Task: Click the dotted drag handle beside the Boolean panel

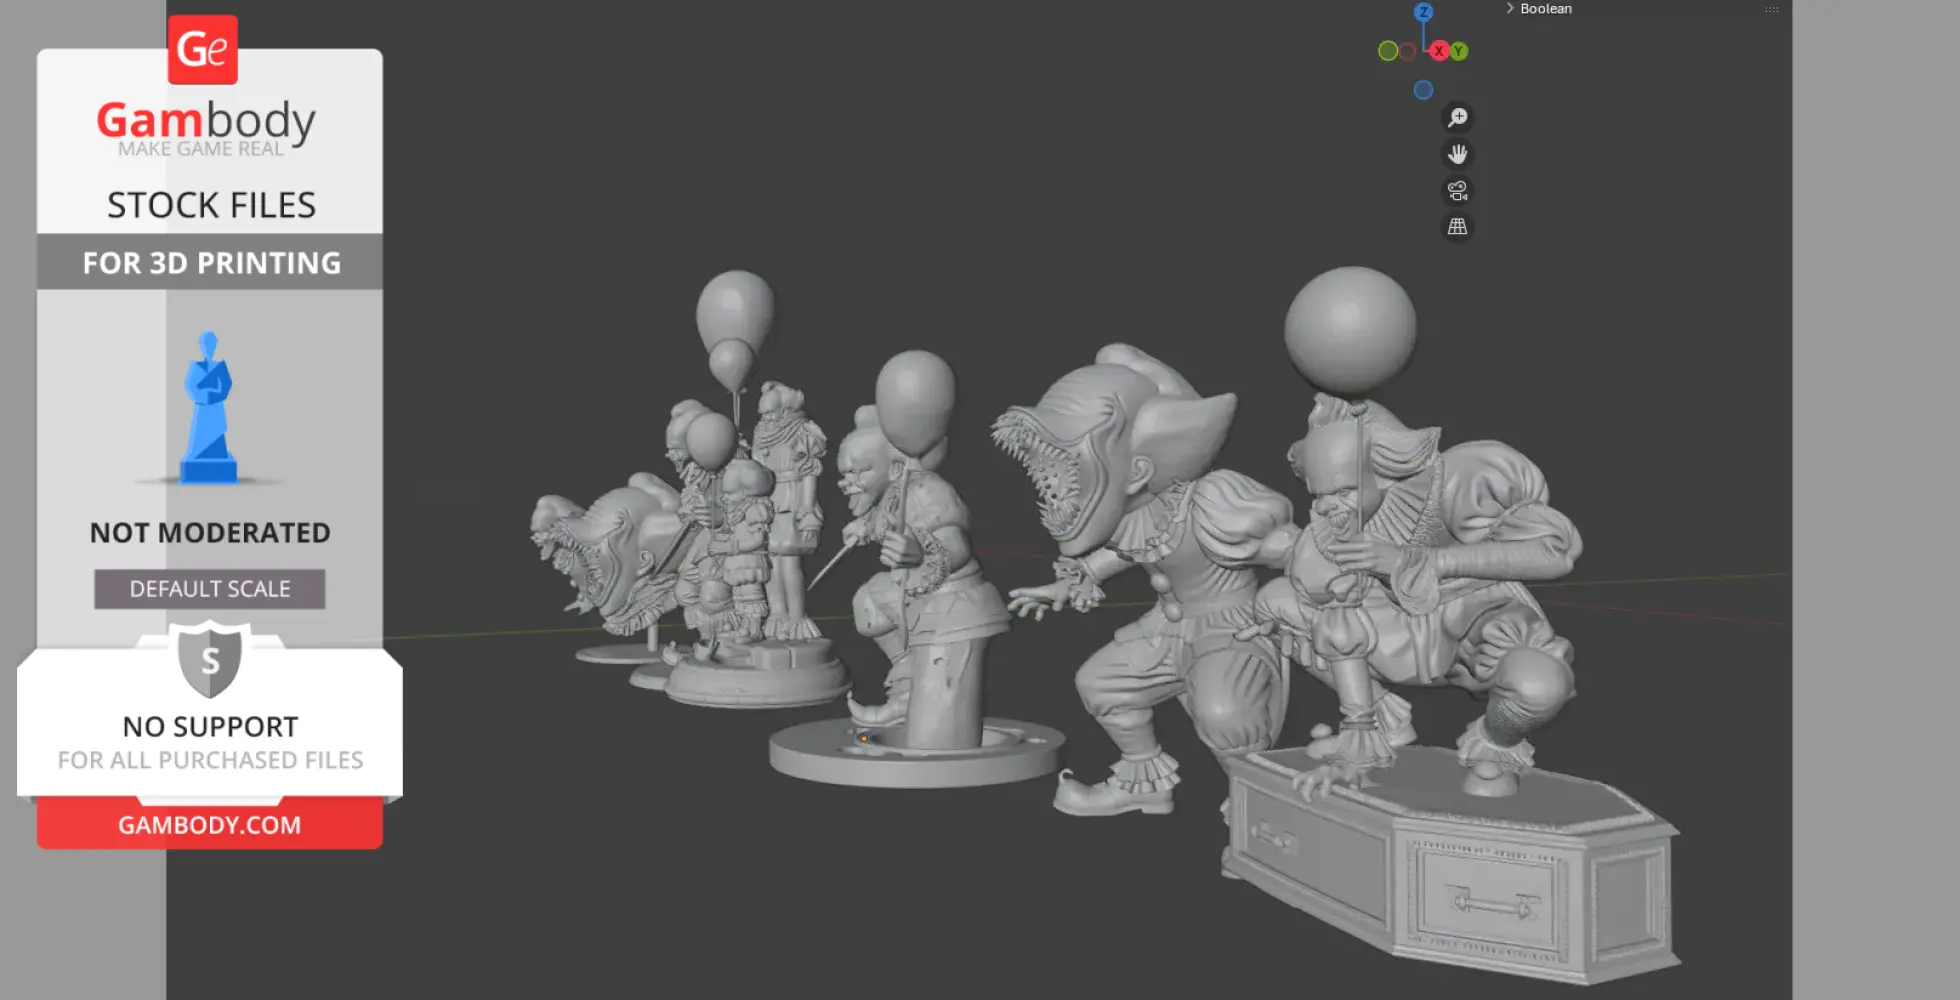Action: click(1771, 8)
